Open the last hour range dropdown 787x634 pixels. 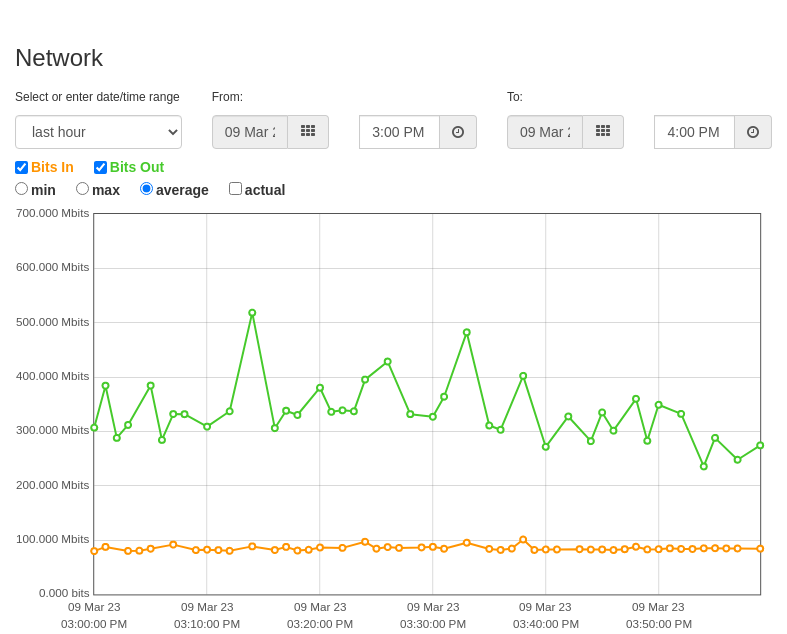click(x=98, y=132)
